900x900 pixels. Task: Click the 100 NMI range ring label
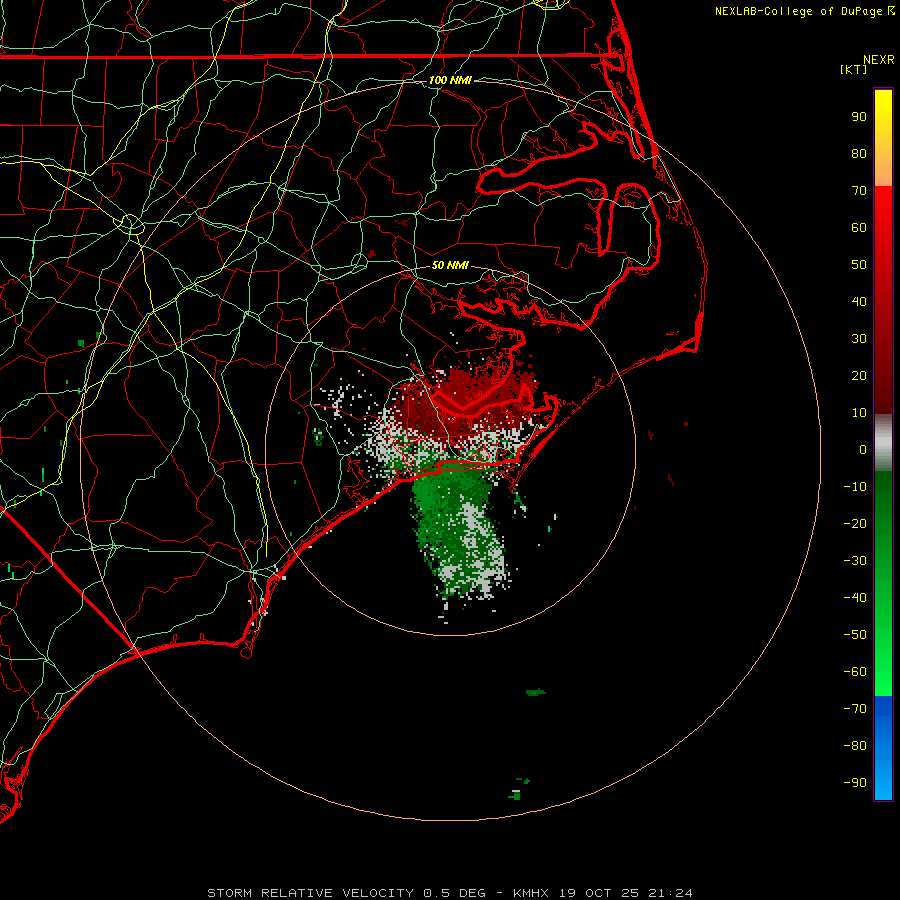(x=450, y=80)
